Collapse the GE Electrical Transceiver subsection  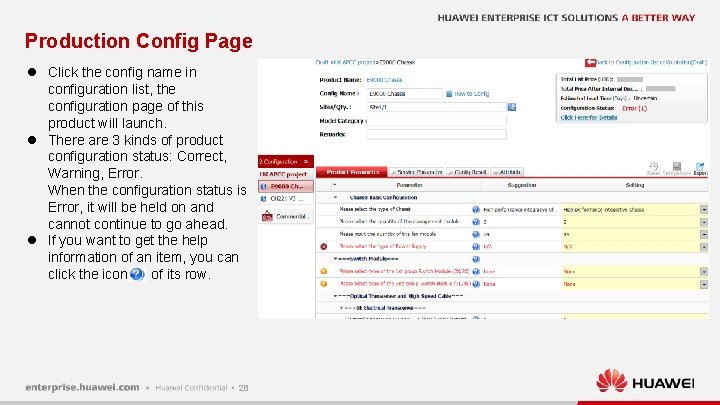pyautogui.click(x=342, y=308)
